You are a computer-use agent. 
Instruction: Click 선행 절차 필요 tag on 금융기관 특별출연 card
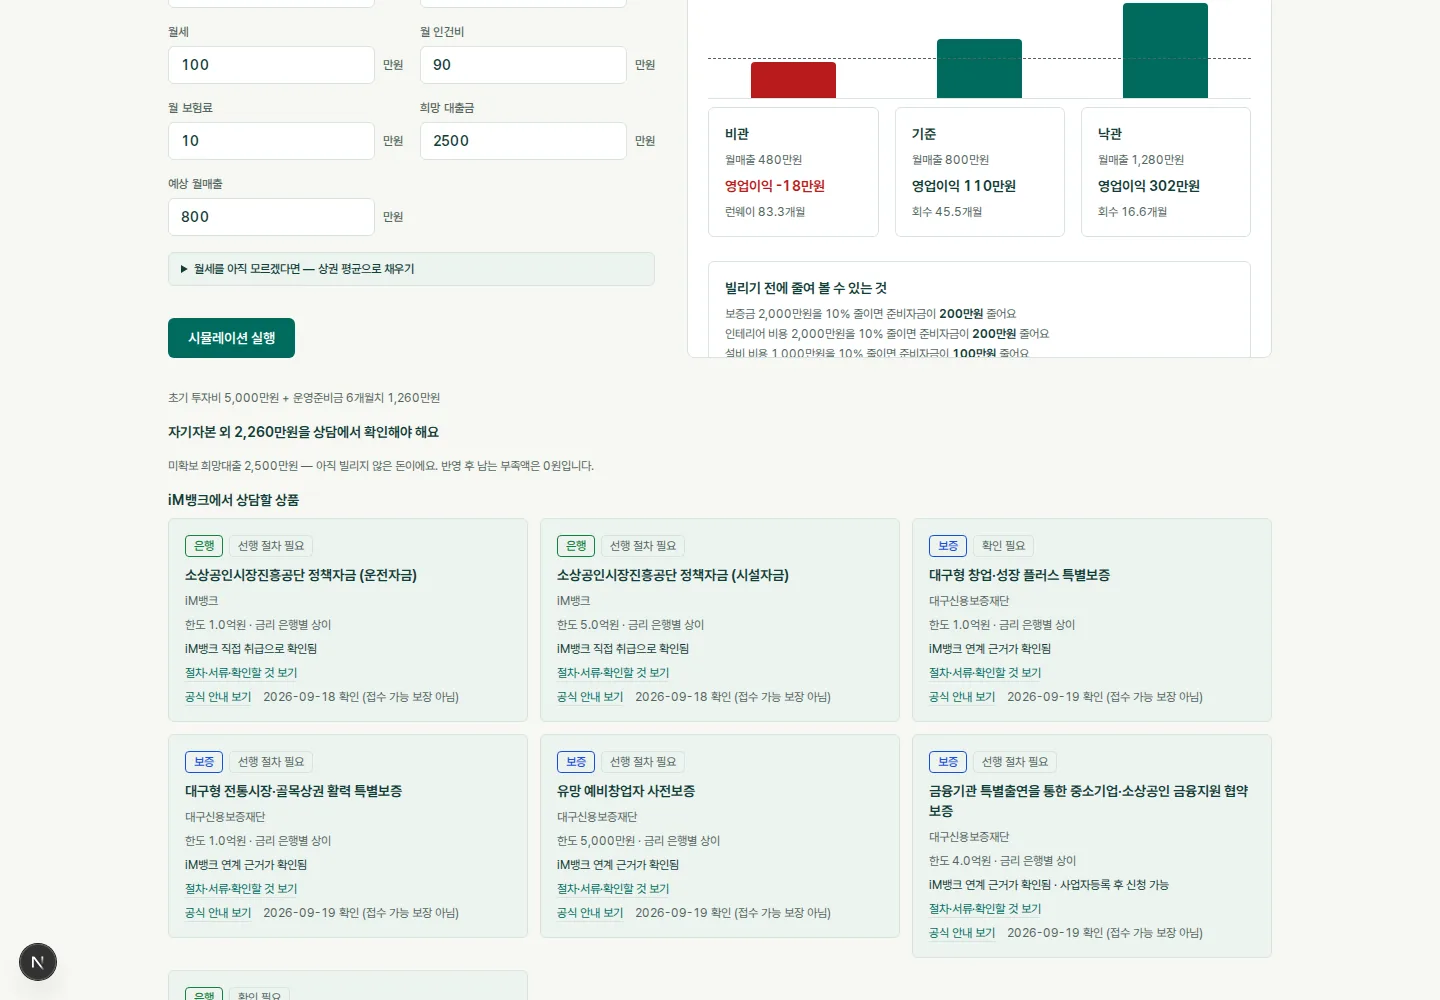tap(1015, 762)
